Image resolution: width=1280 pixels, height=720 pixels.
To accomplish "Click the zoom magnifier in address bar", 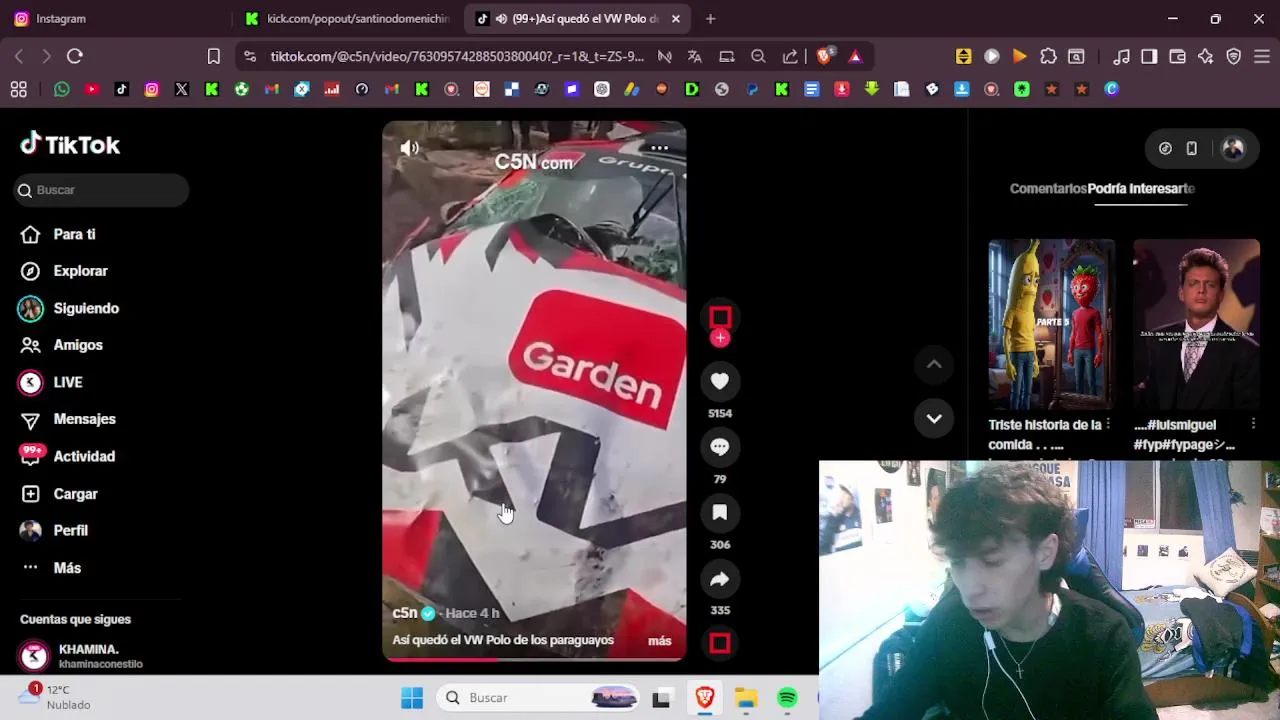I will [x=758, y=57].
